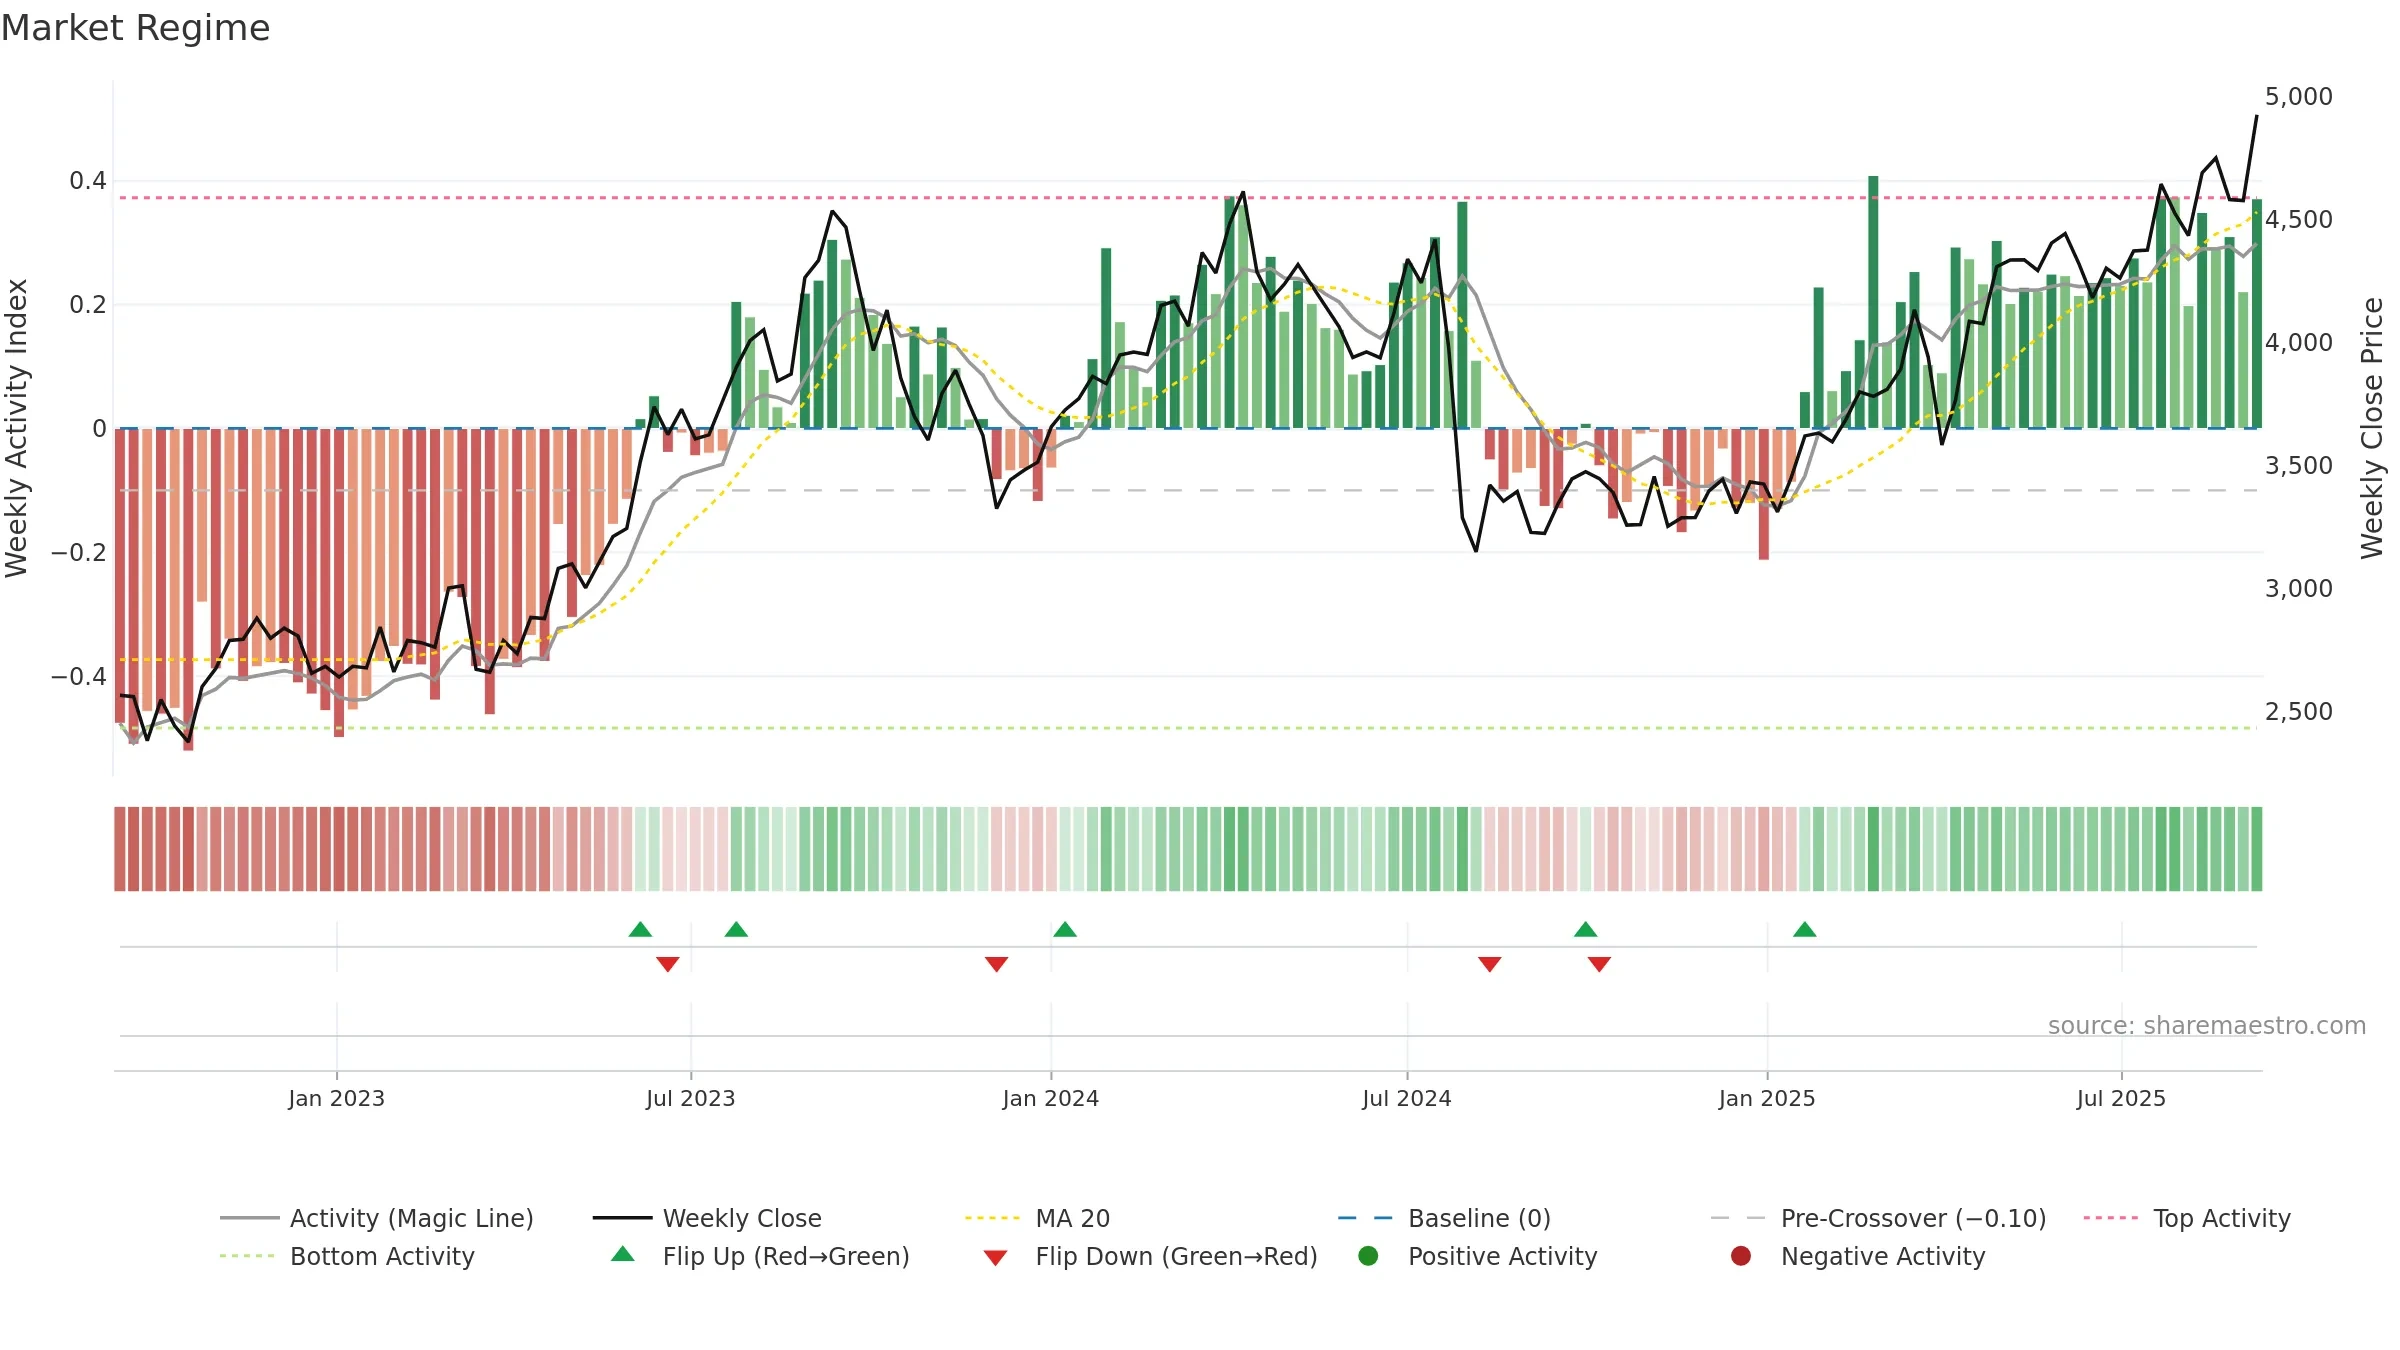The height and width of the screenshot is (1350, 2400).
Task: Toggle the Top Activity legend entry
Action: (2187, 1218)
